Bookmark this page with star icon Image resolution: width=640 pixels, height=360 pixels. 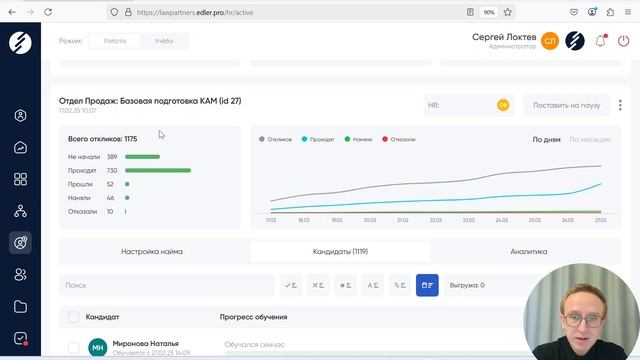(x=507, y=12)
